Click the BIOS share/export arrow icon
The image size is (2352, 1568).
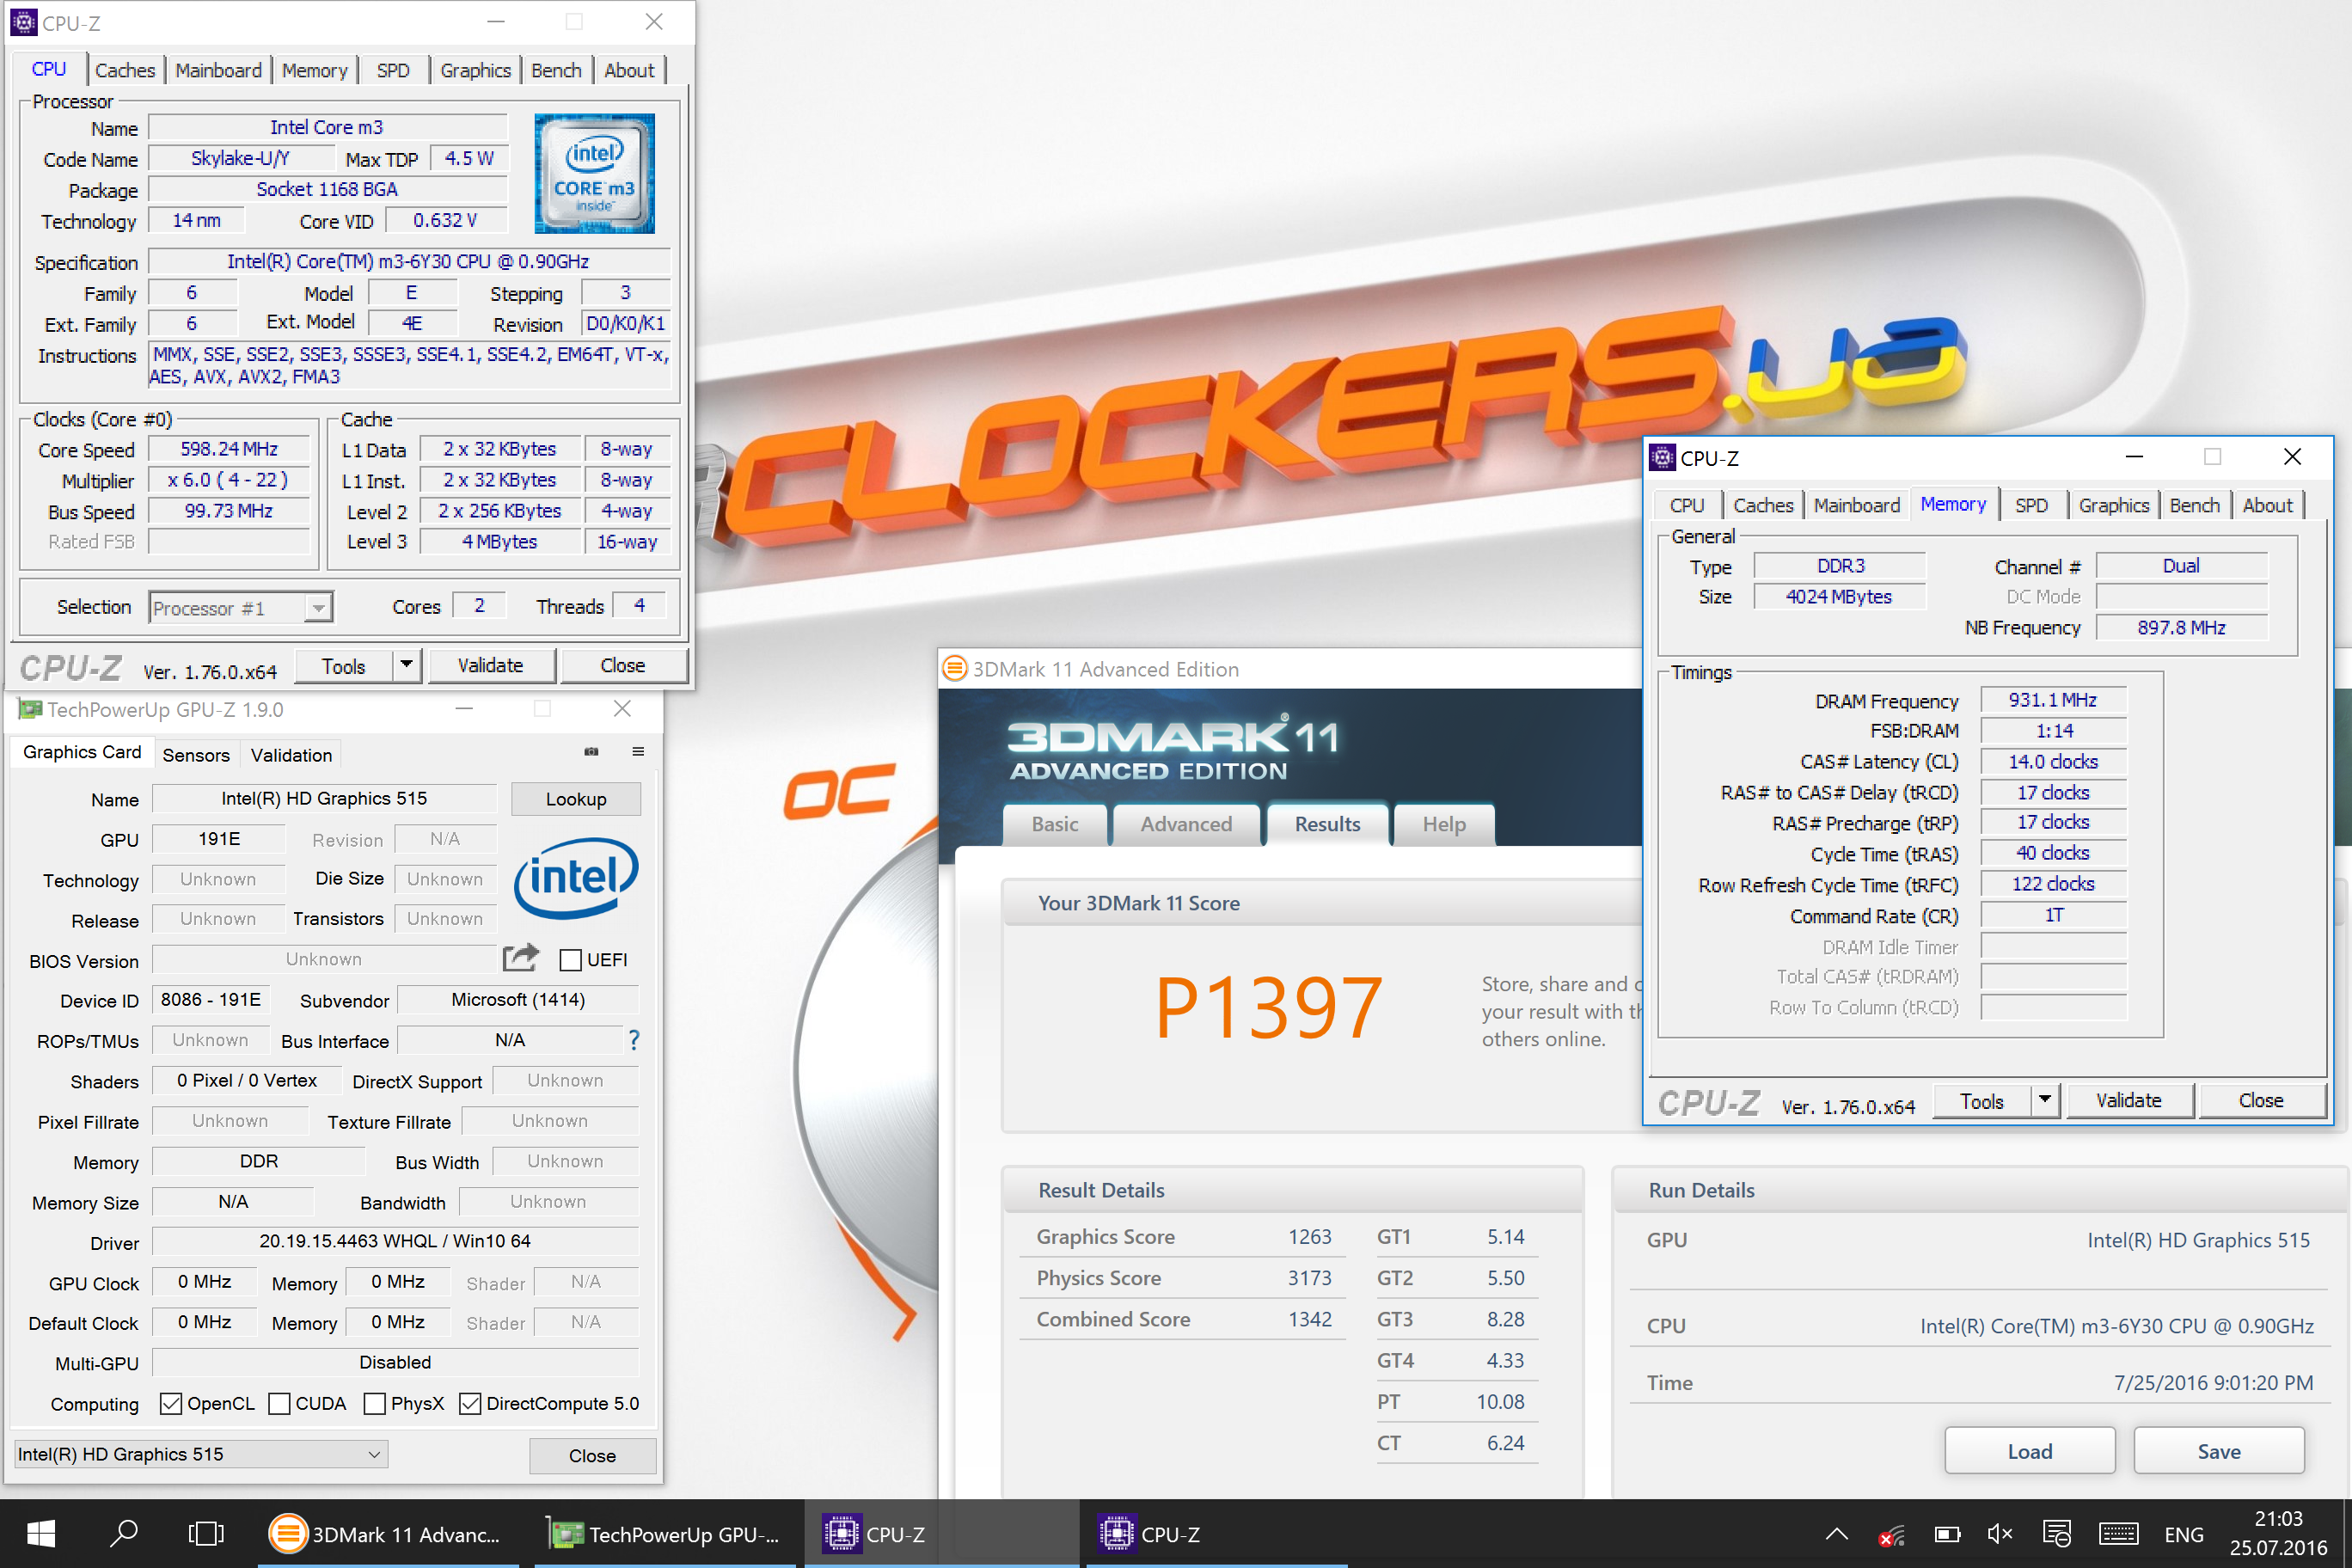(x=521, y=958)
